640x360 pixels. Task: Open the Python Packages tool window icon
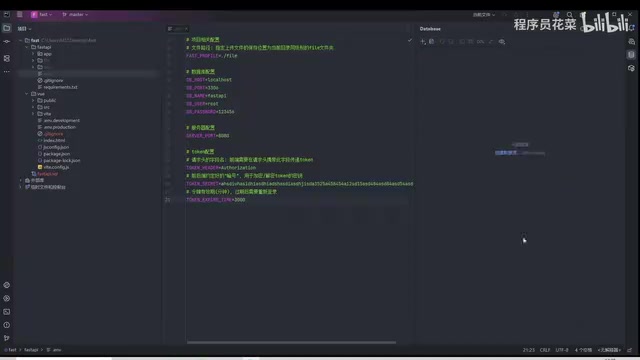coord(7,285)
